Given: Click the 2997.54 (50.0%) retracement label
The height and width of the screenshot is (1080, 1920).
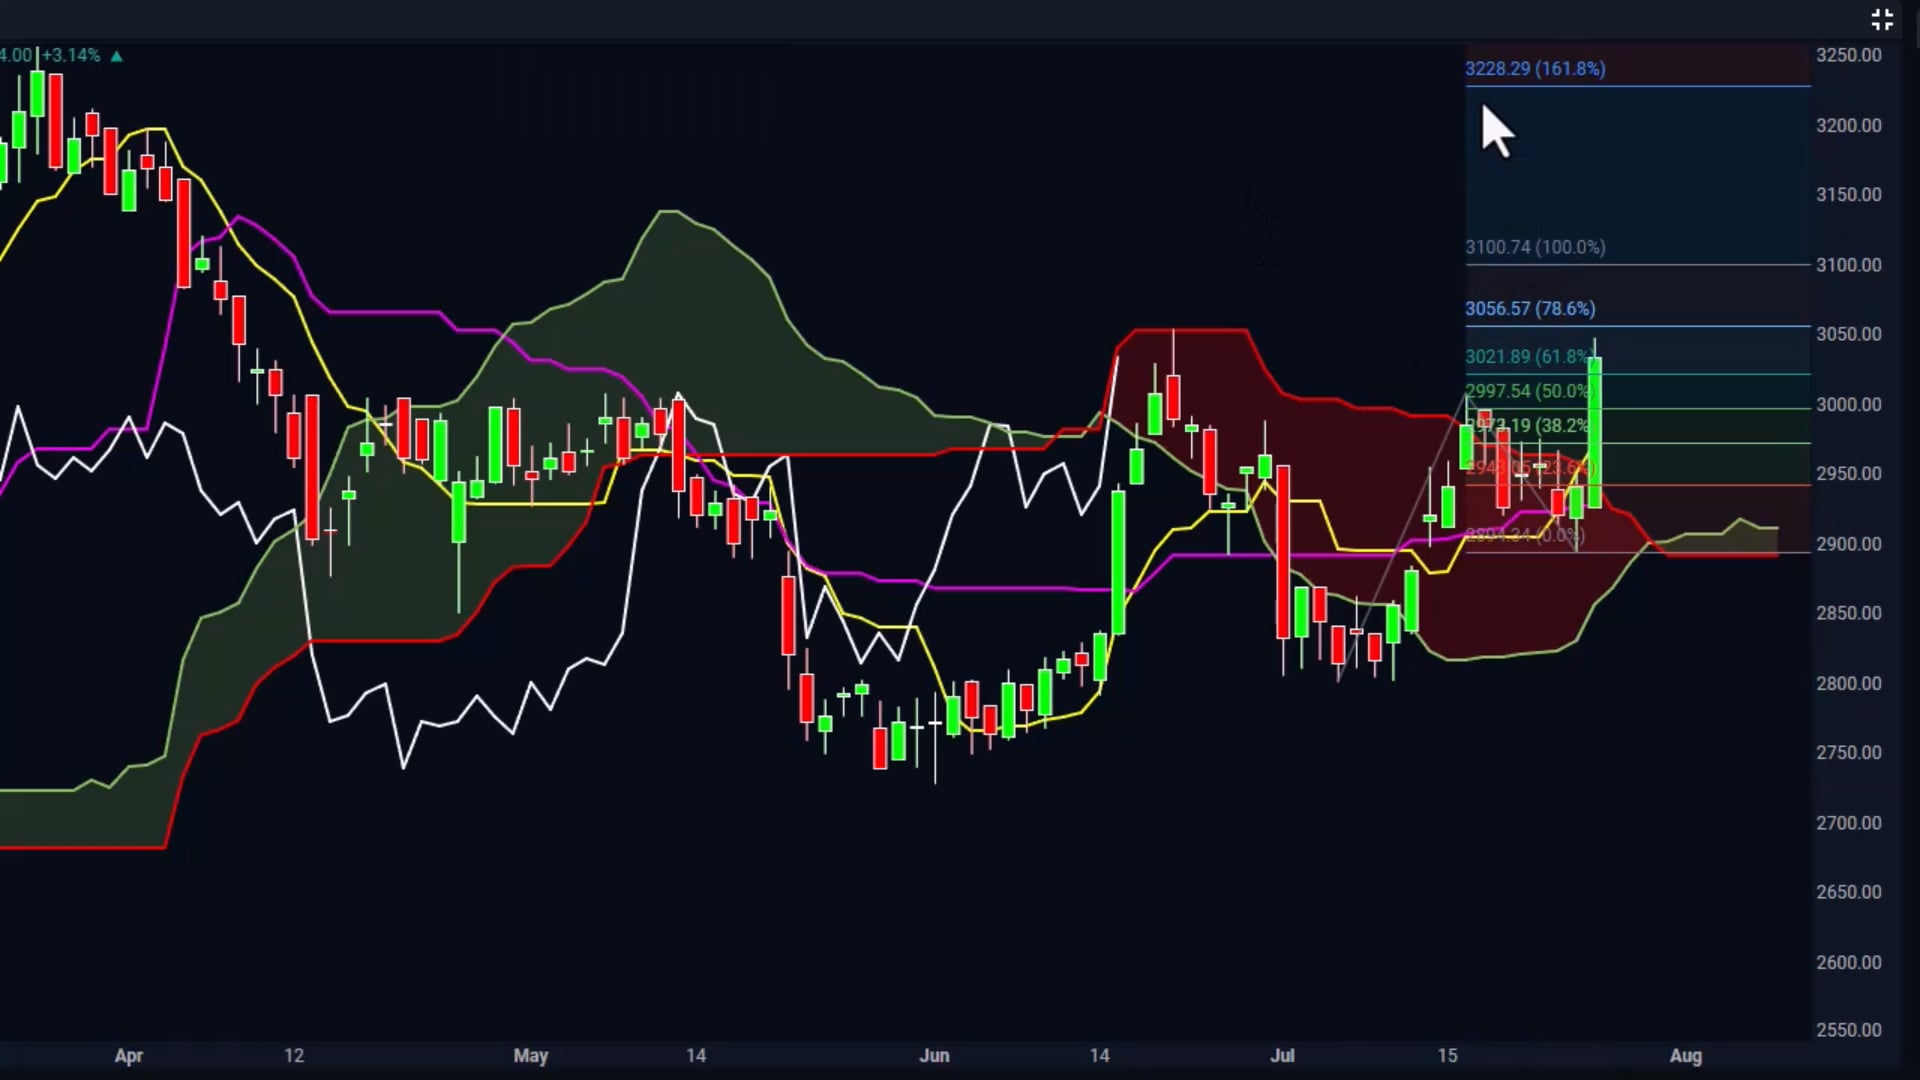Looking at the screenshot, I should 1528,391.
